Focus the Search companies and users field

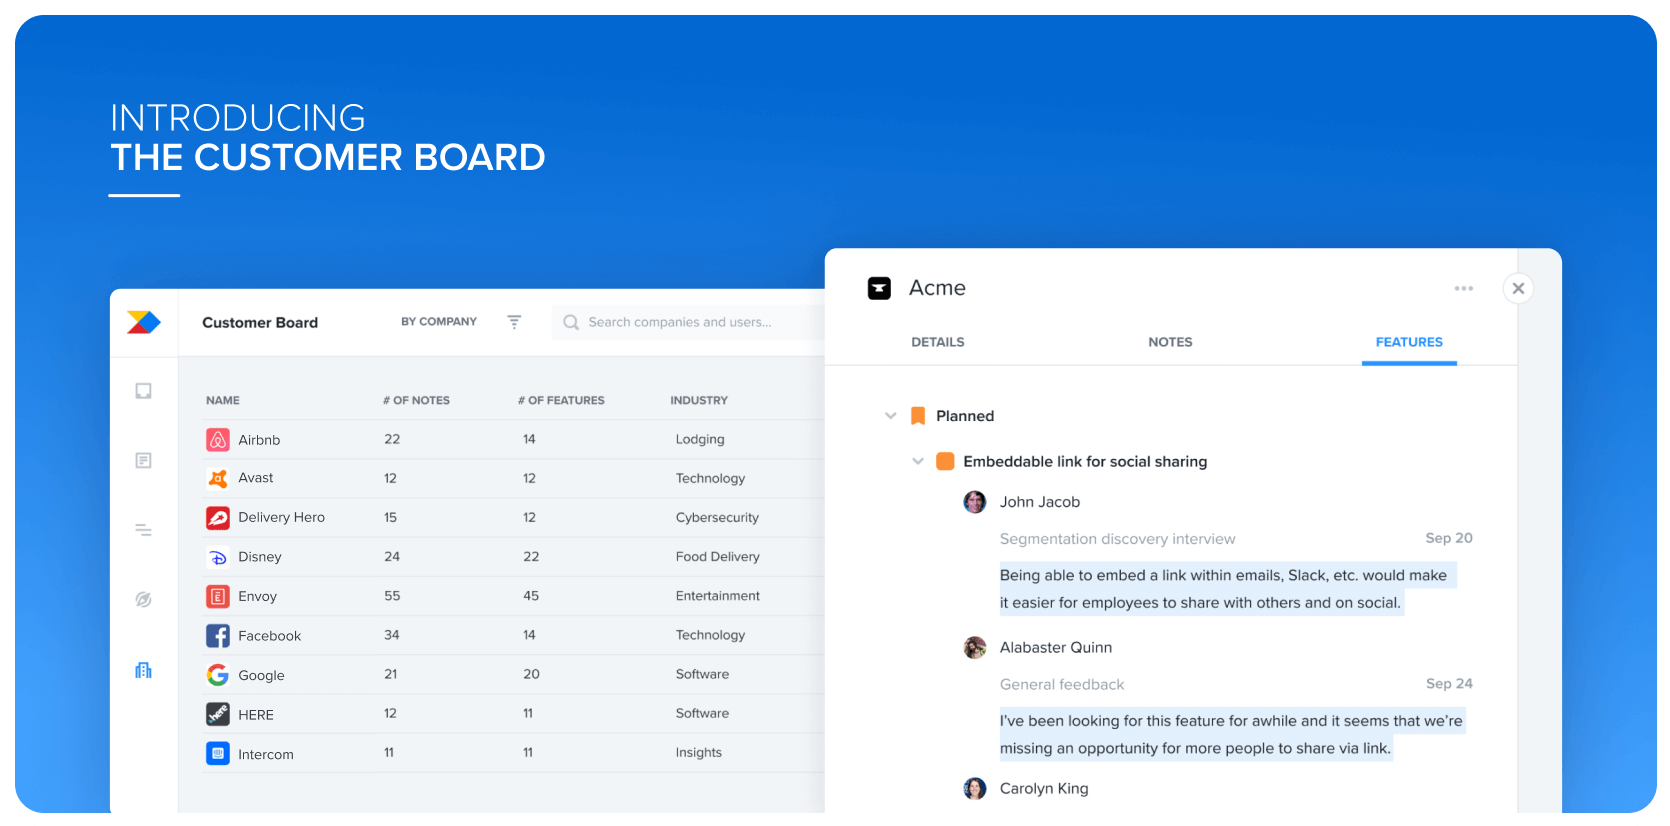pyautogui.click(x=690, y=322)
